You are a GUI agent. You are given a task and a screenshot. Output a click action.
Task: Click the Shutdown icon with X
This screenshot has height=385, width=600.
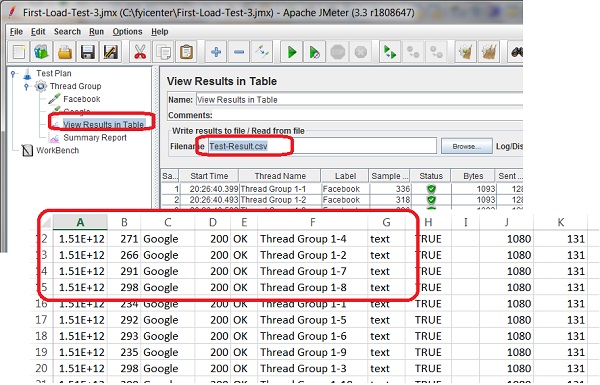pos(361,52)
